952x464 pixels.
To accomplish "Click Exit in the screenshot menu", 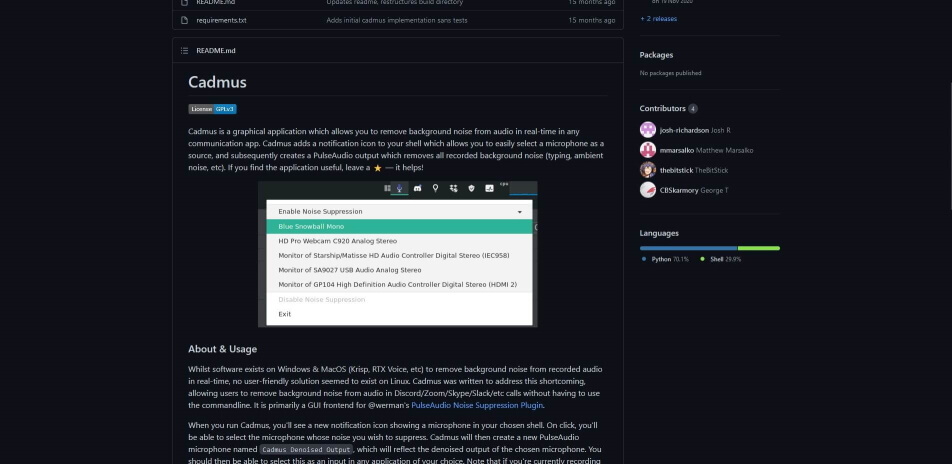I will tap(400, 314).
